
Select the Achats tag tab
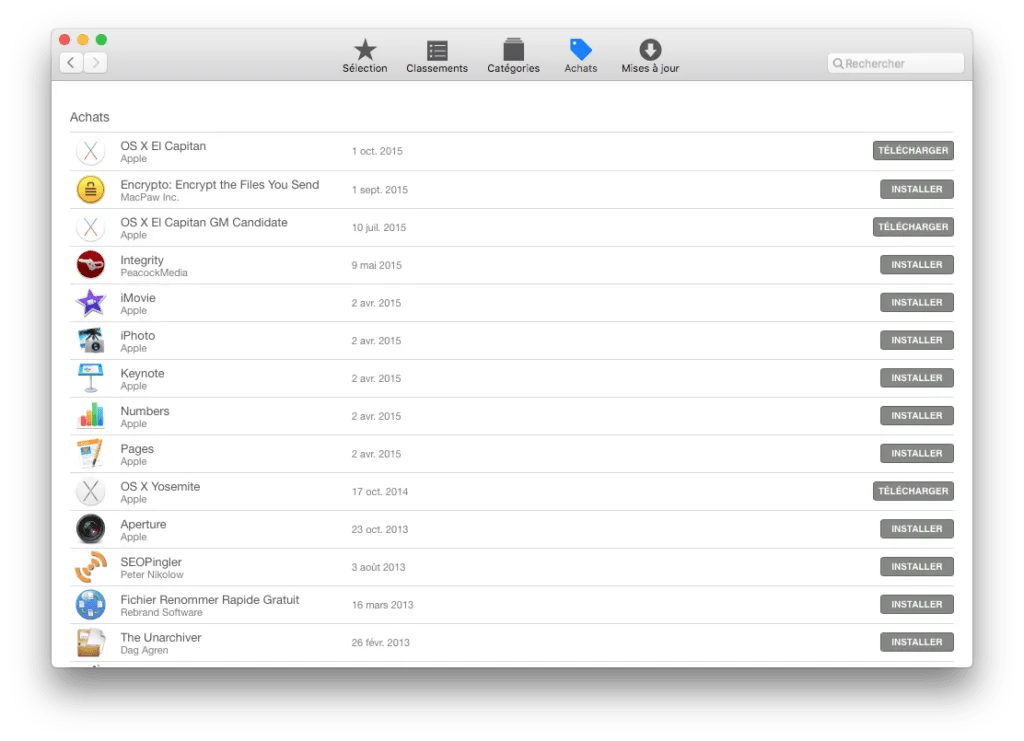click(581, 56)
